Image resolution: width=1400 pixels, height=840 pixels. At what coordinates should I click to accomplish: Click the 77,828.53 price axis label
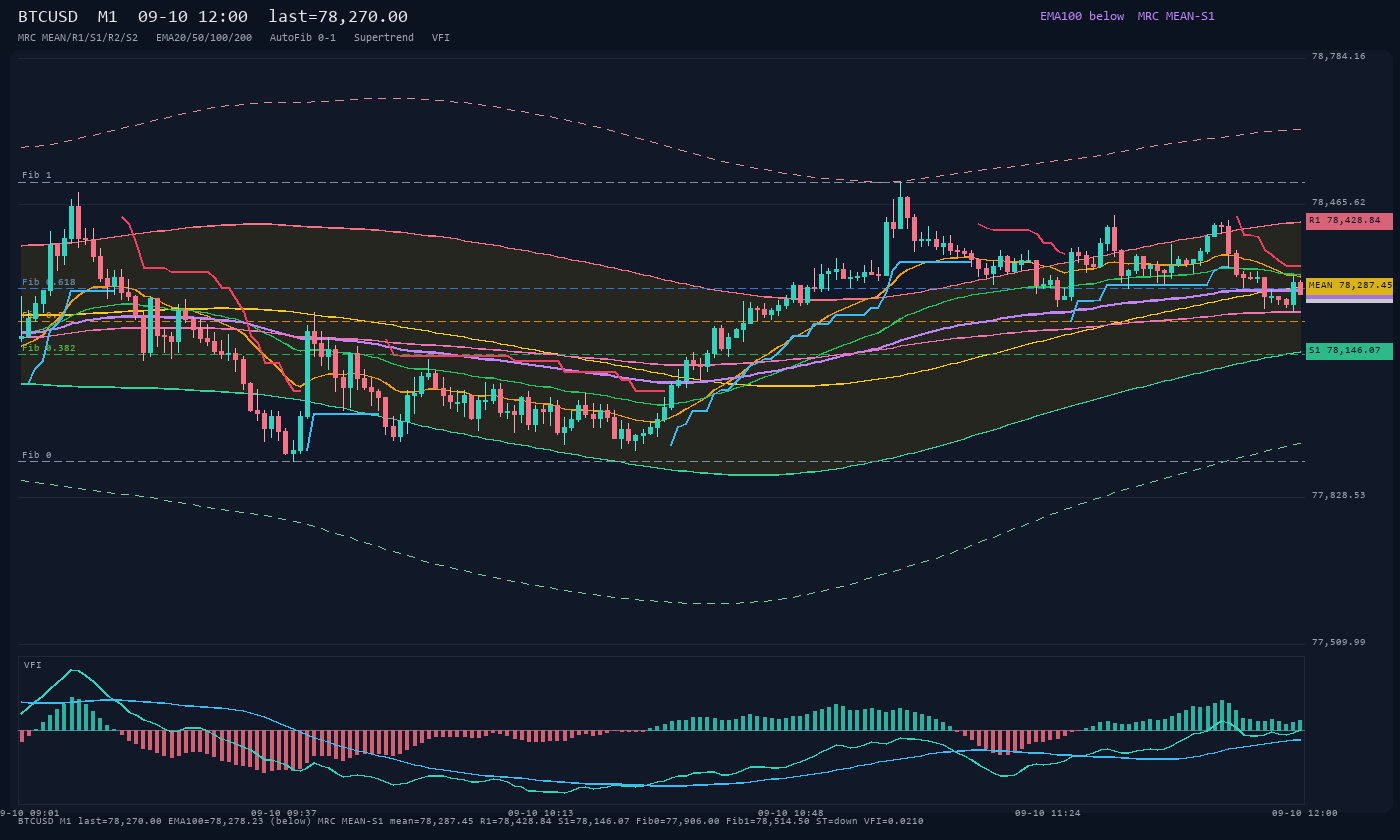pyautogui.click(x=1338, y=495)
